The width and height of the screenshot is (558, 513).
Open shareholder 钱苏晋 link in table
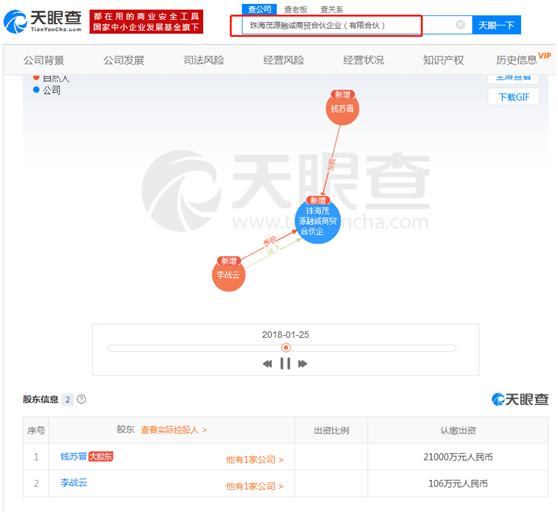(73, 456)
